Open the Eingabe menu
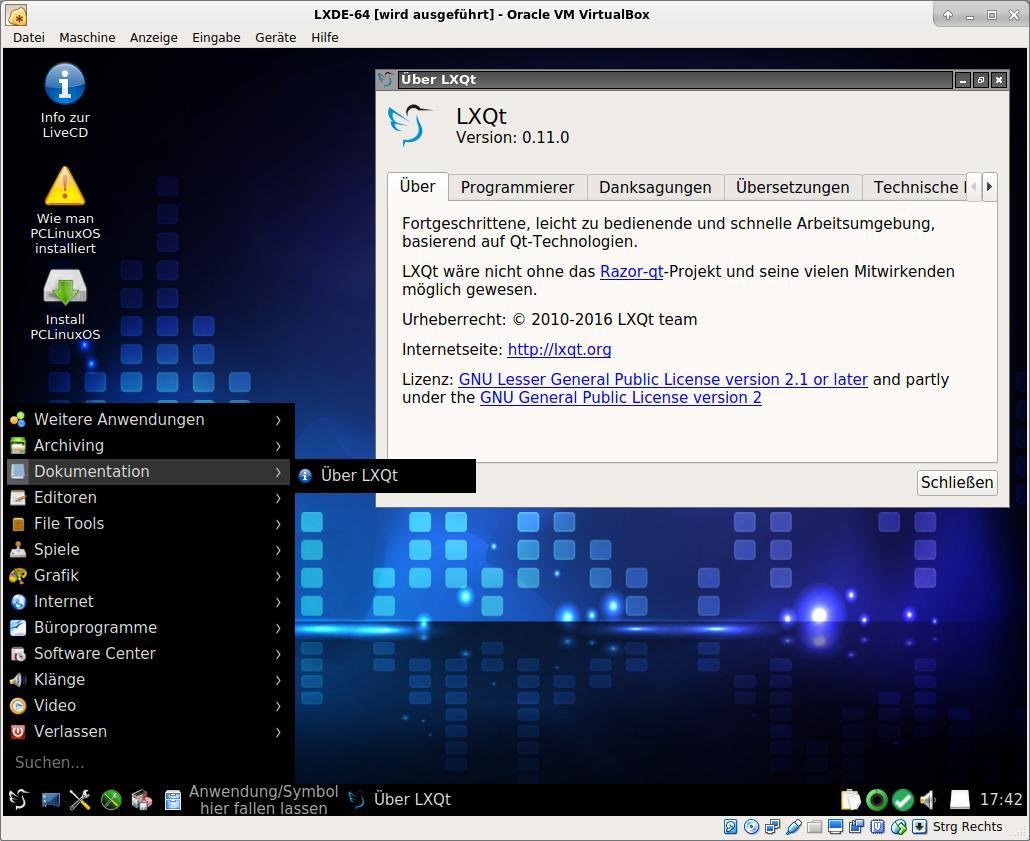 216,37
